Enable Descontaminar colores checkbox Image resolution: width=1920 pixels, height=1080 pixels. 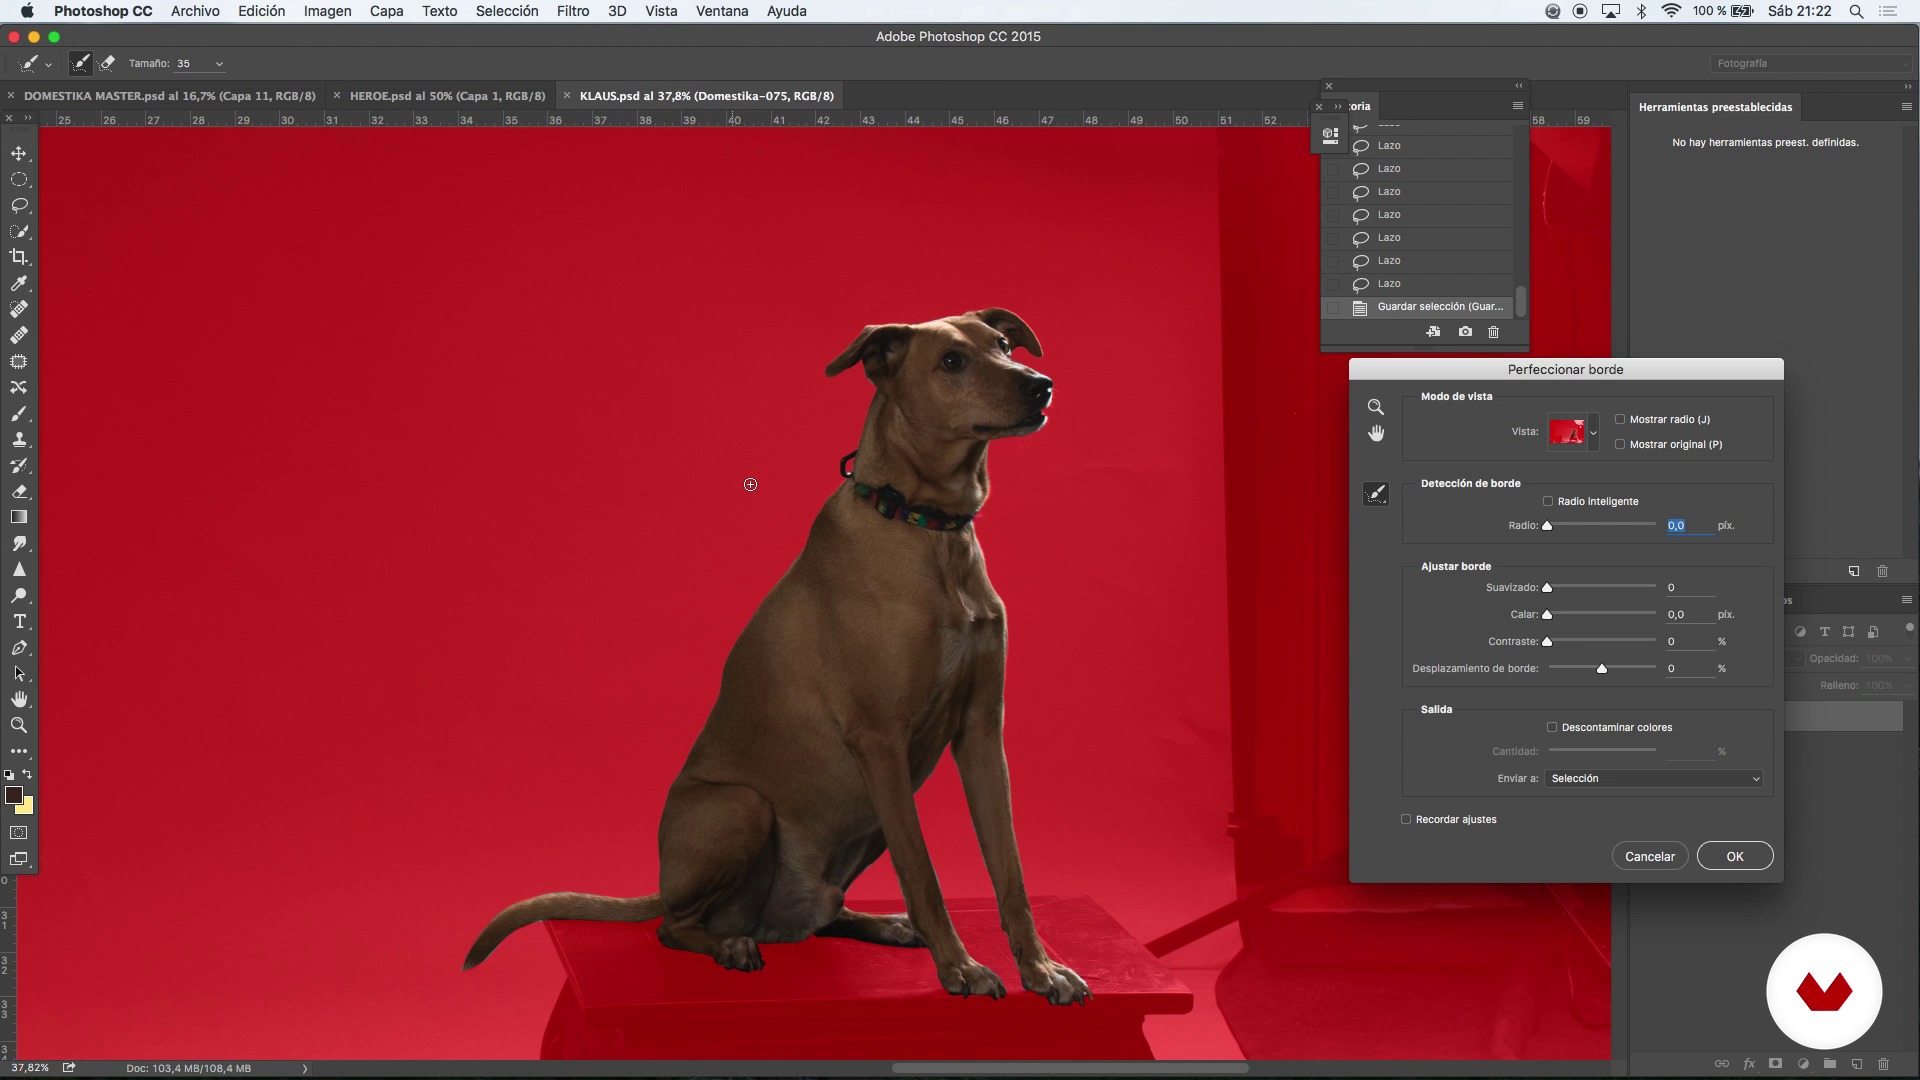(x=1552, y=728)
